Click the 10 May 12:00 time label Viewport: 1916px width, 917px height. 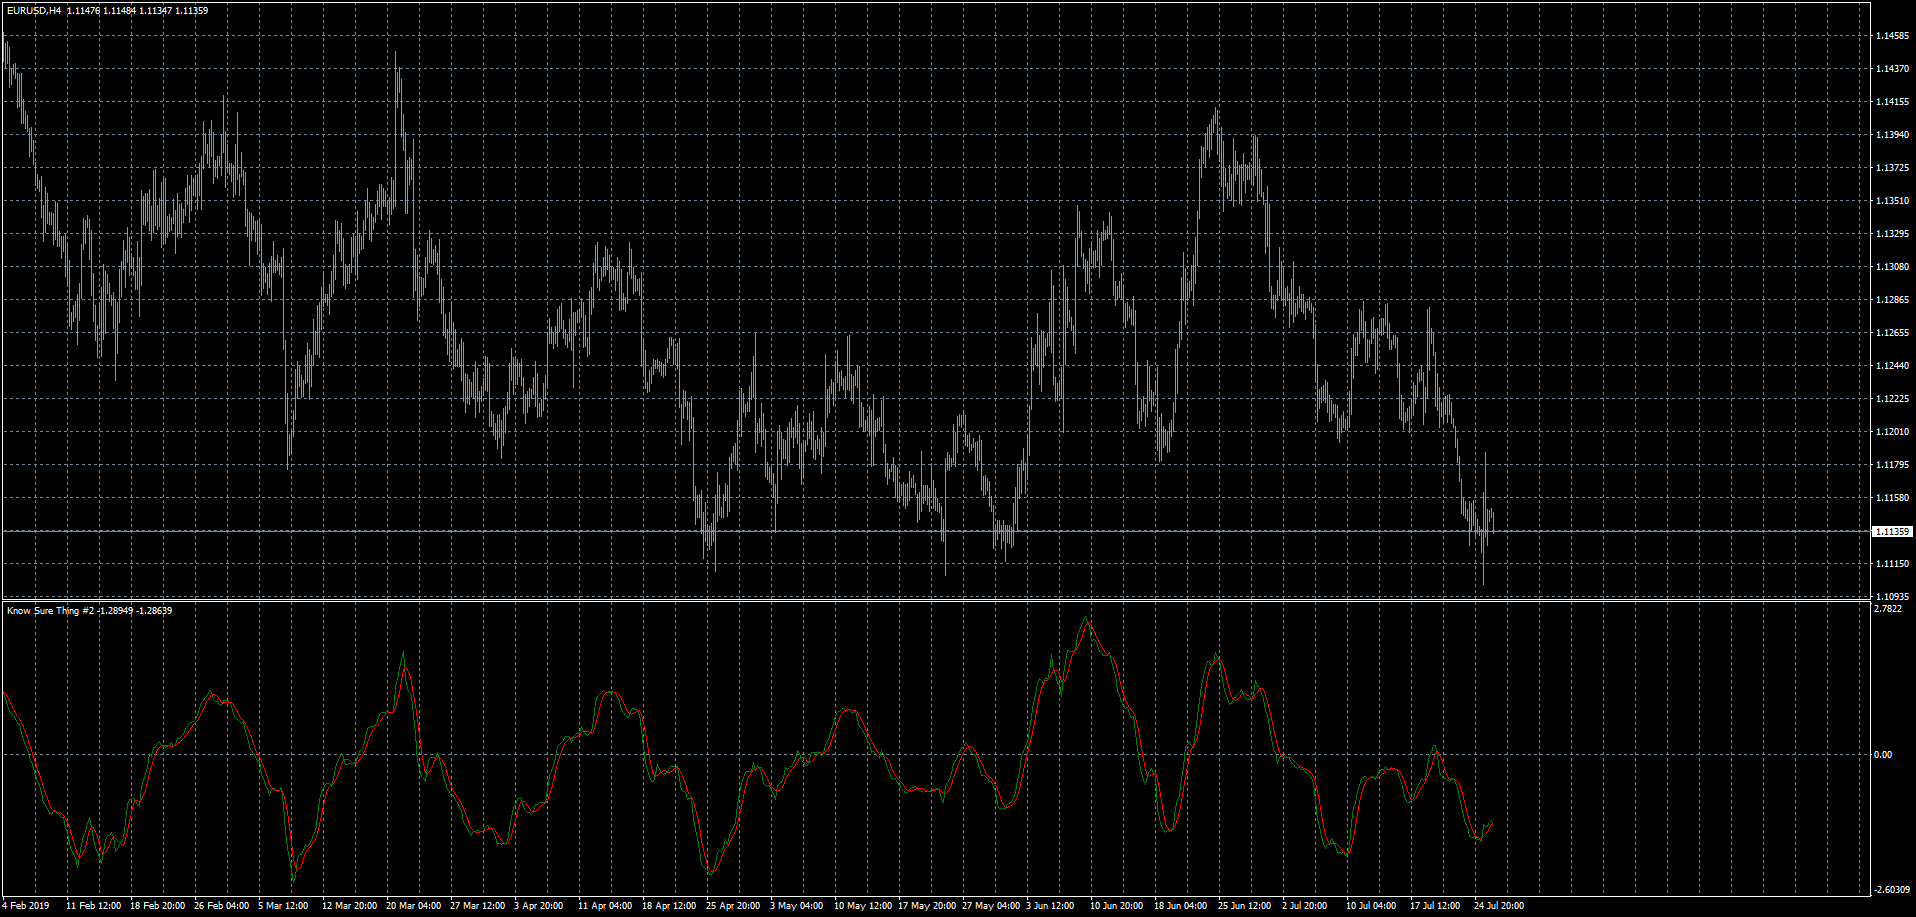click(x=864, y=906)
